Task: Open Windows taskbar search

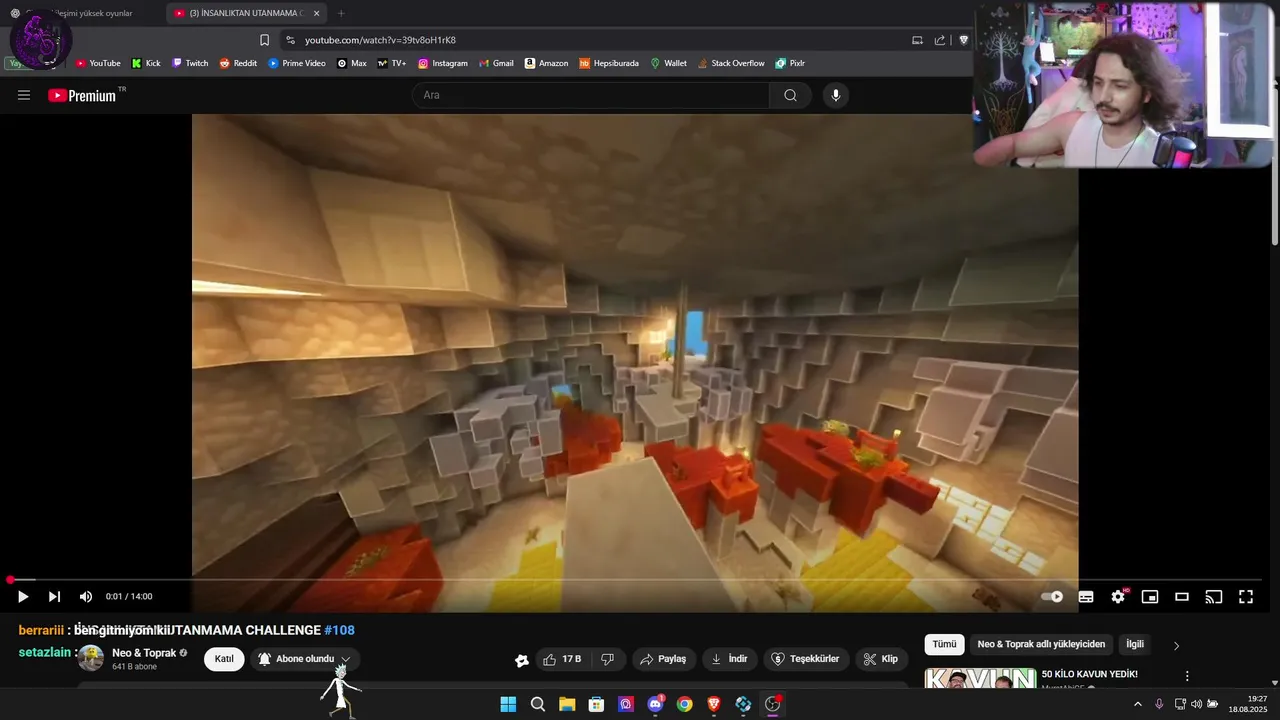Action: pos(538,704)
